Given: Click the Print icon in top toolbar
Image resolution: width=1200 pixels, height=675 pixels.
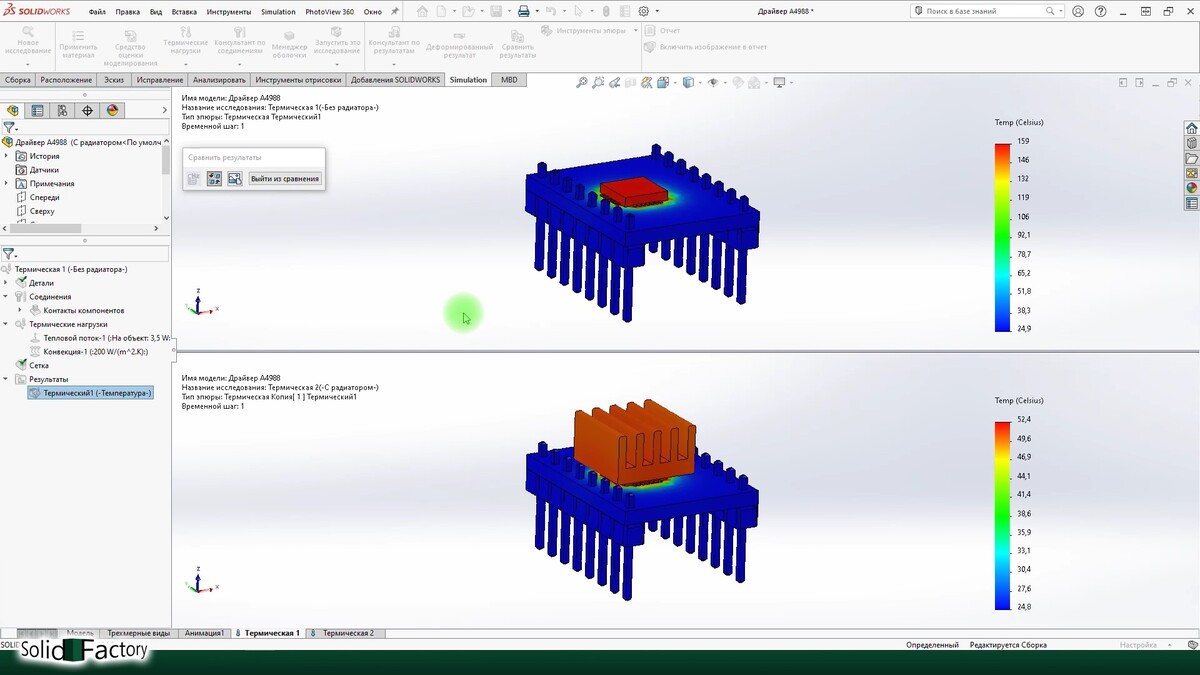Looking at the screenshot, I should [x=523, y=12].
